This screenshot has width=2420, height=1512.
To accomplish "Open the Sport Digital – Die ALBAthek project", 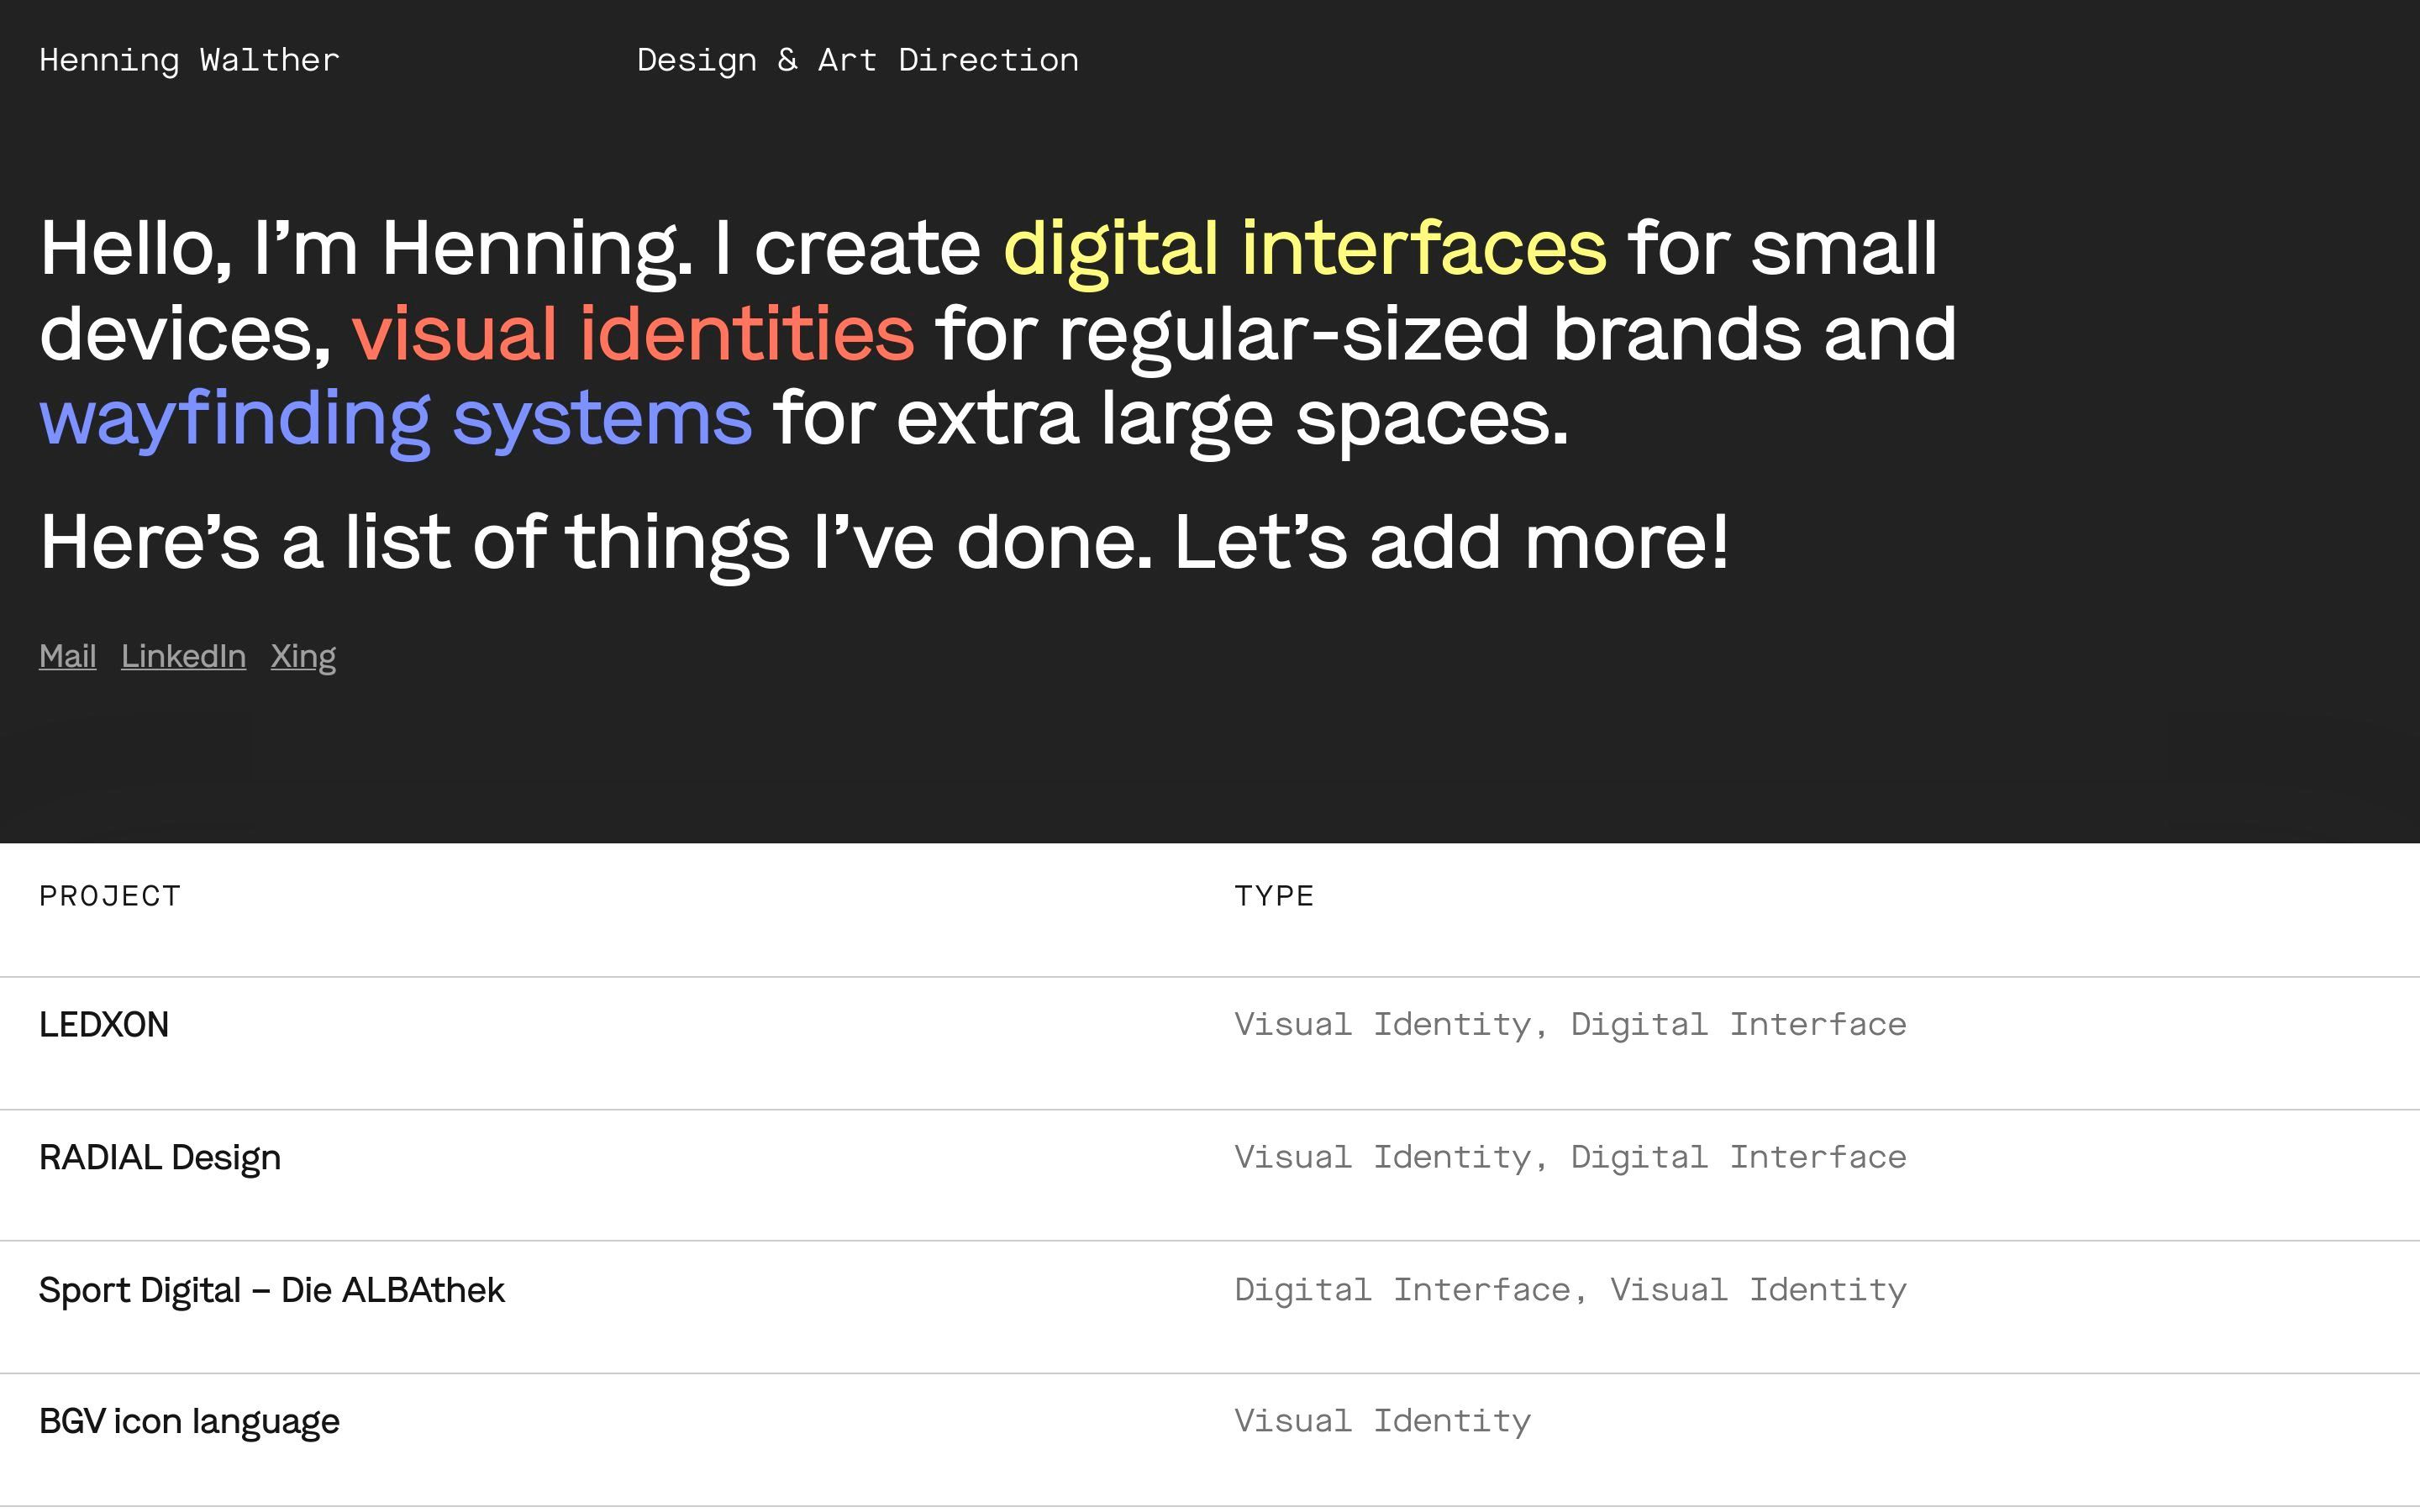I will 272,1290.
